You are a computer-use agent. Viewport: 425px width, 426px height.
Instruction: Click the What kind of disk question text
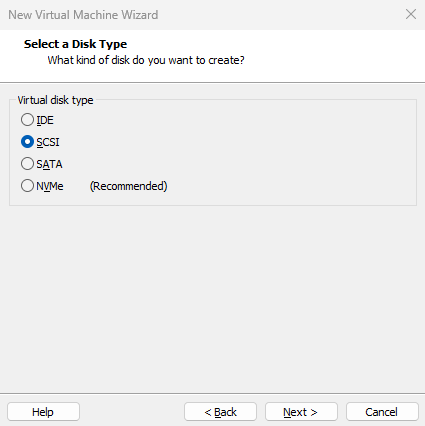tap(146, 60)
